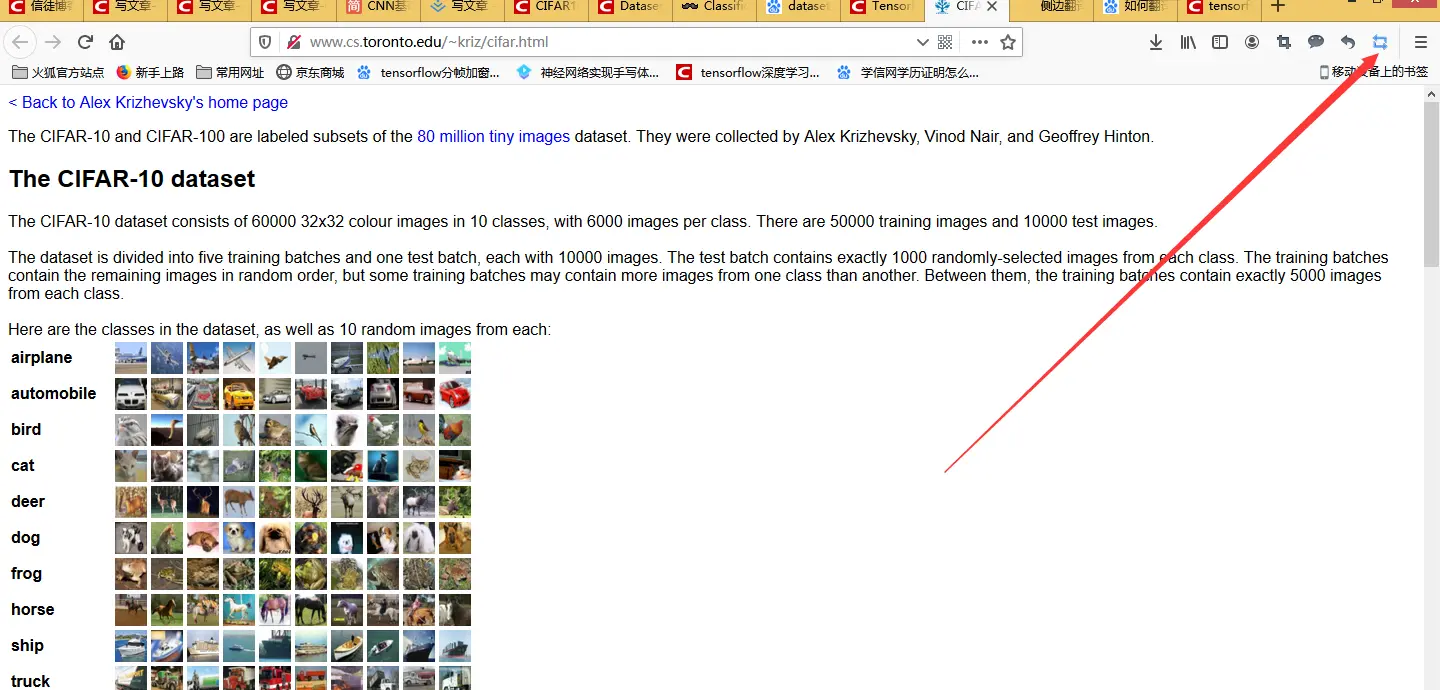Open the hamburger application menu

(x=1420, y=42)
